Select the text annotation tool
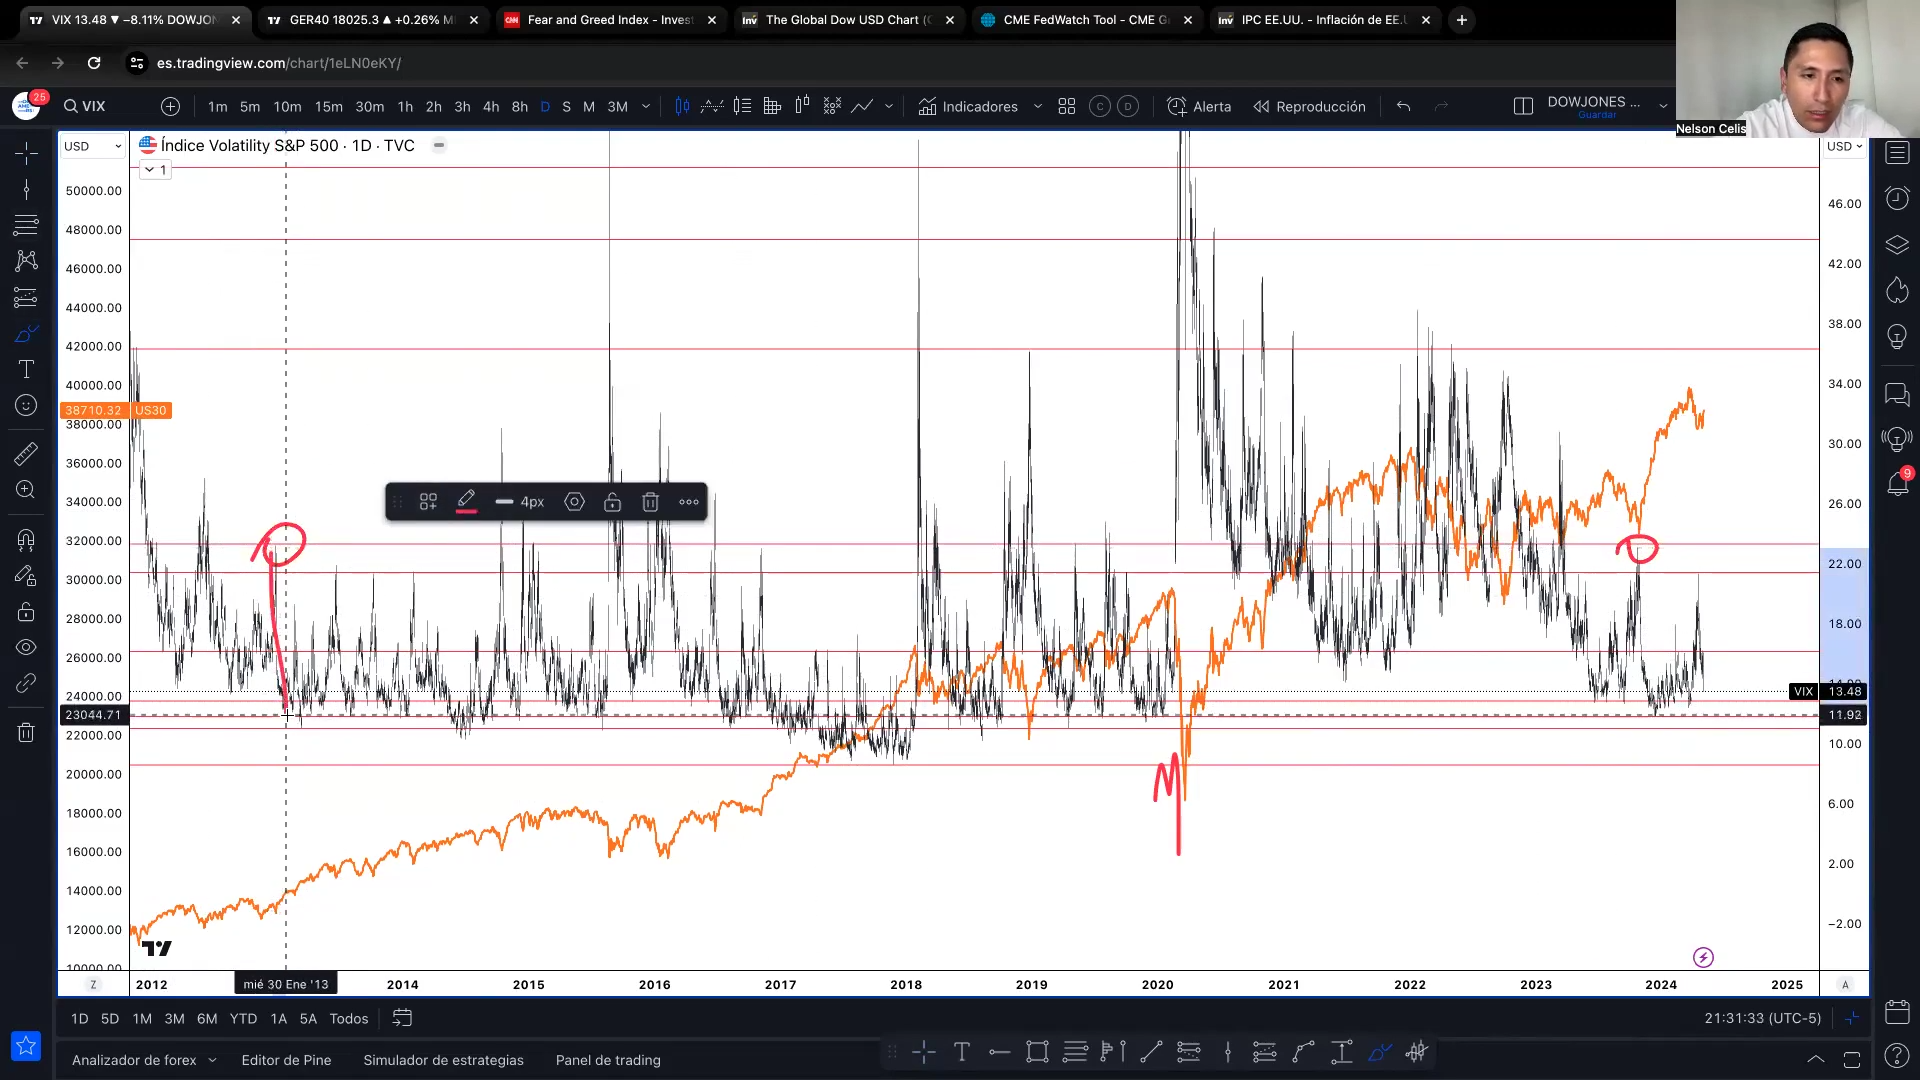The width and height of the screenshot is (1920, 1080). coord(26,369)
